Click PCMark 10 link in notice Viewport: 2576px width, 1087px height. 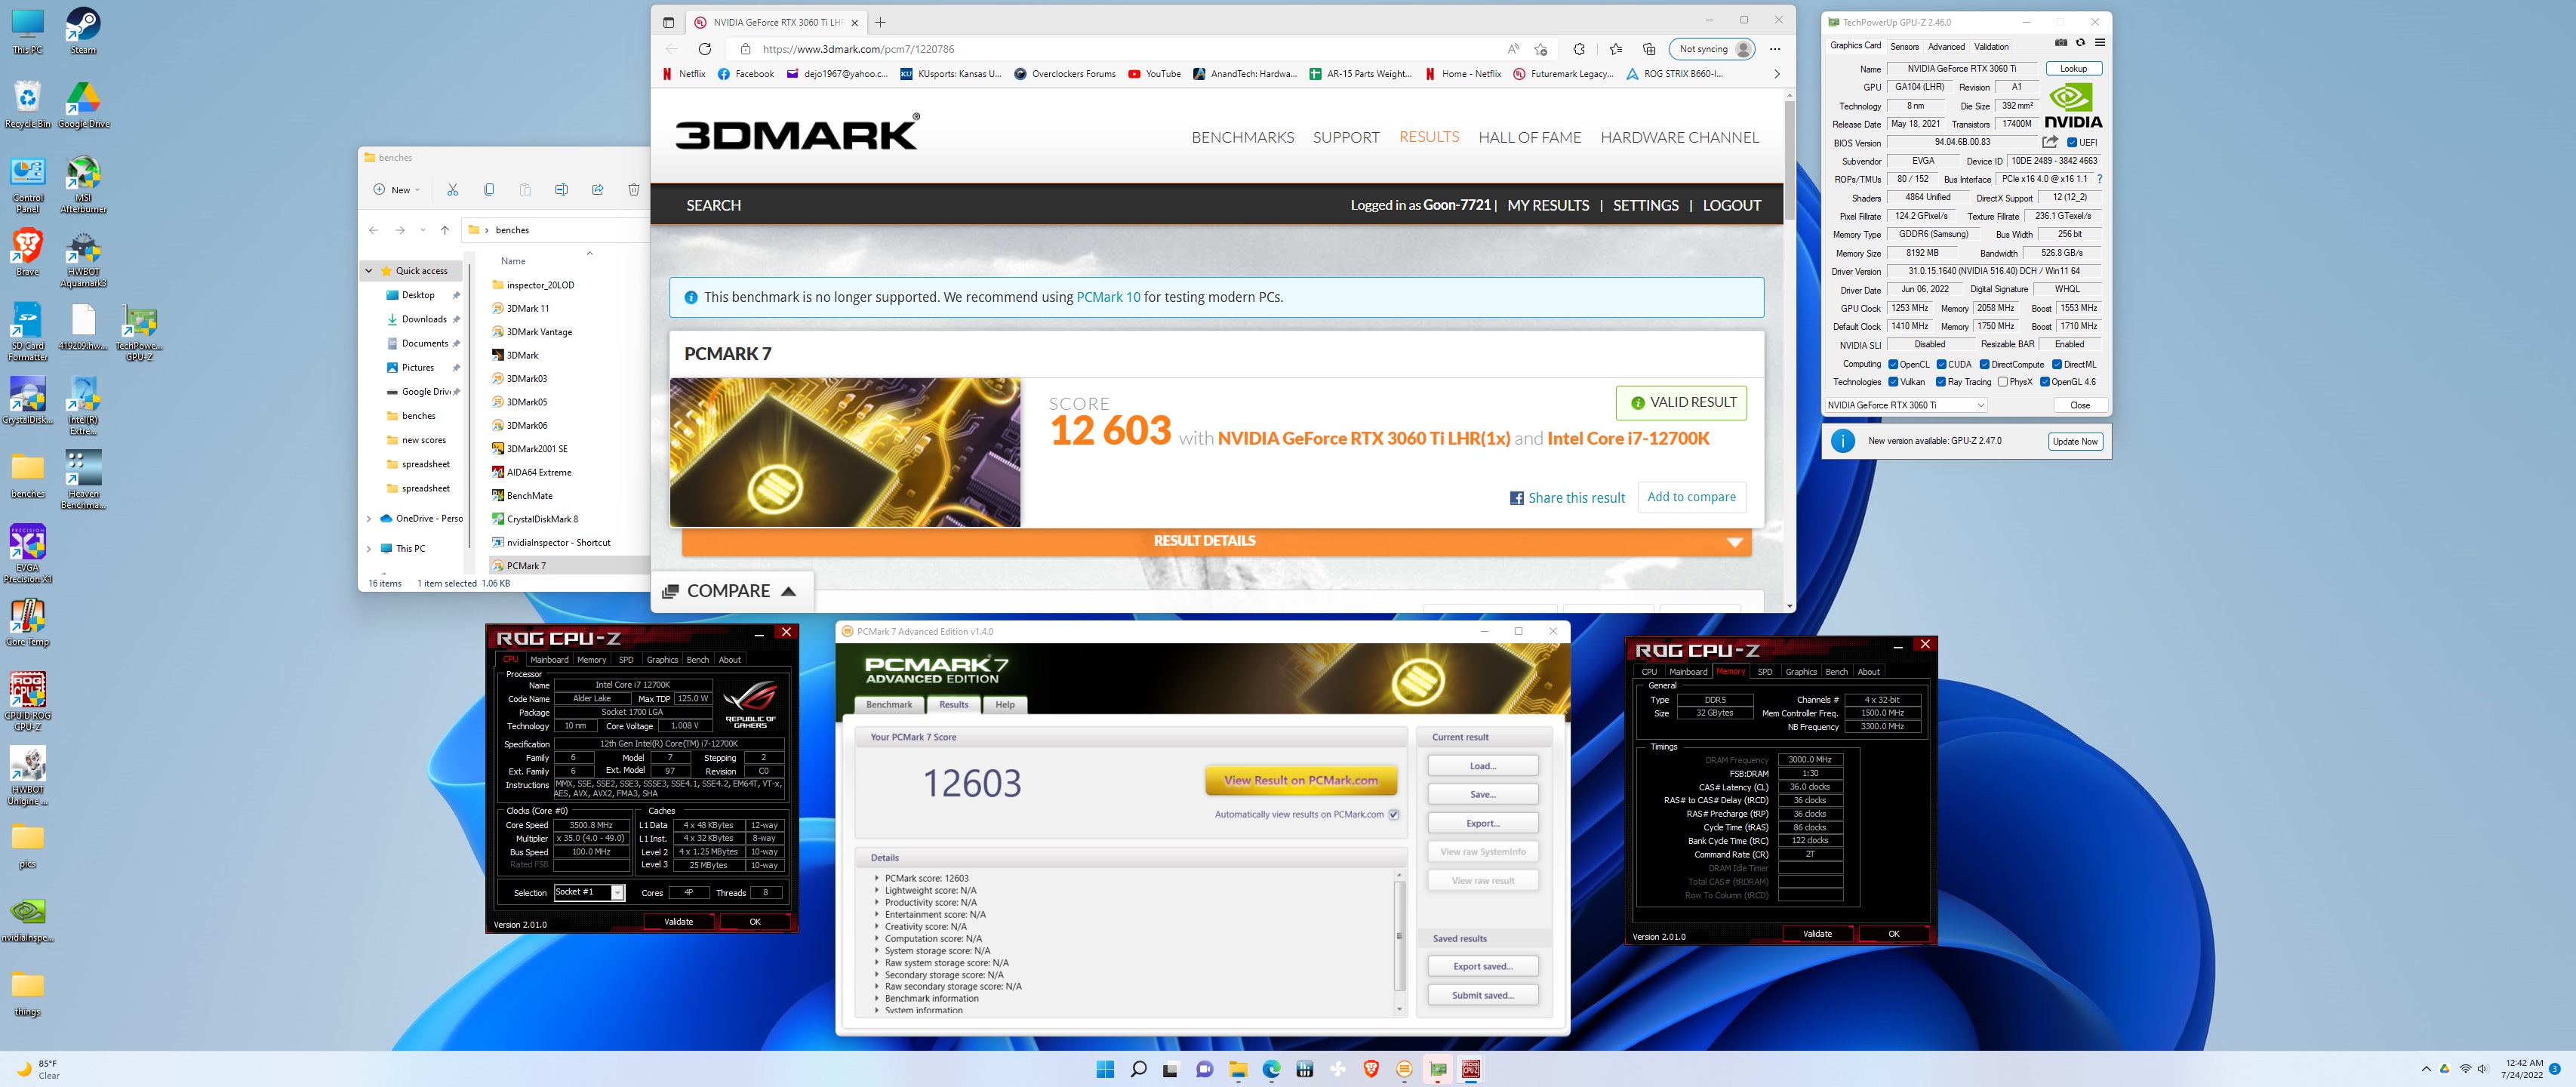(1108, 297)
